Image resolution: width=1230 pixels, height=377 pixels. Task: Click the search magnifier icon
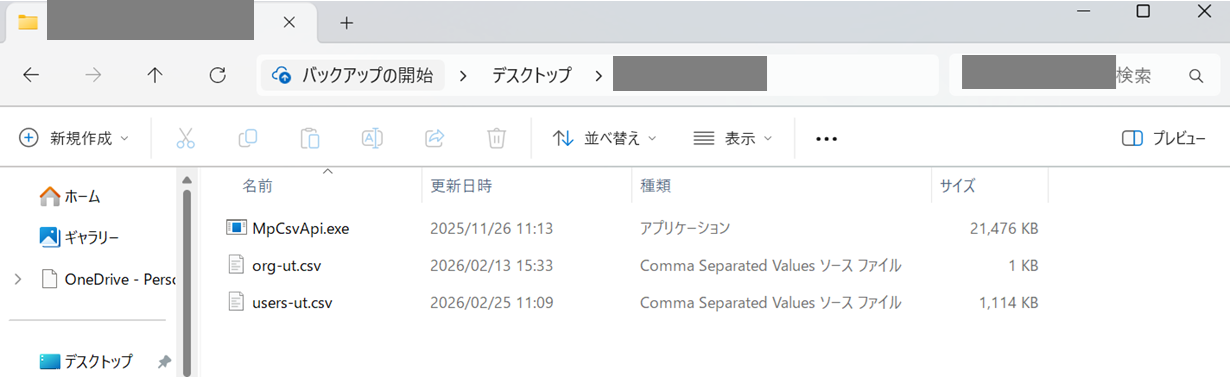[1195, 76]
